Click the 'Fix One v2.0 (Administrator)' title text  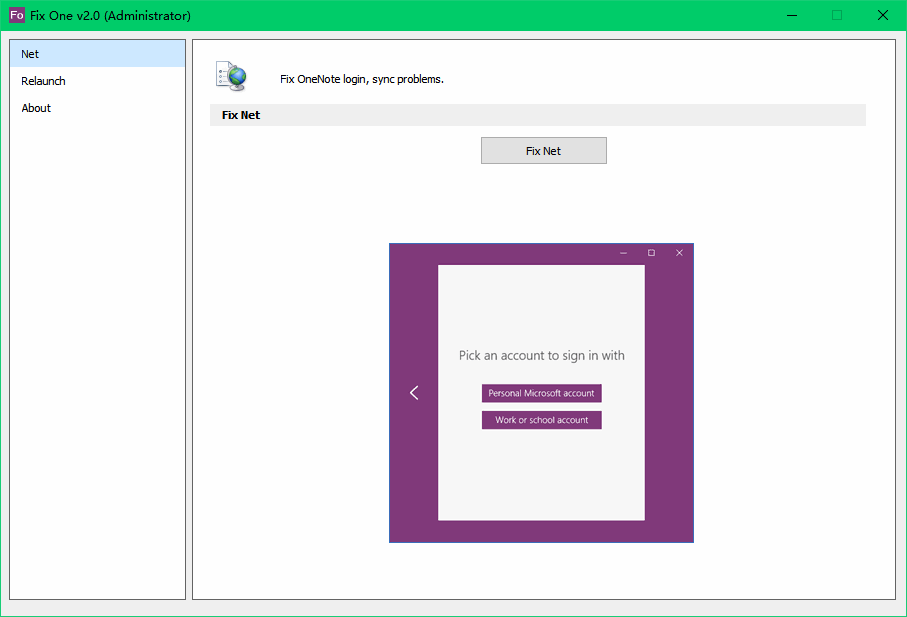110,16
